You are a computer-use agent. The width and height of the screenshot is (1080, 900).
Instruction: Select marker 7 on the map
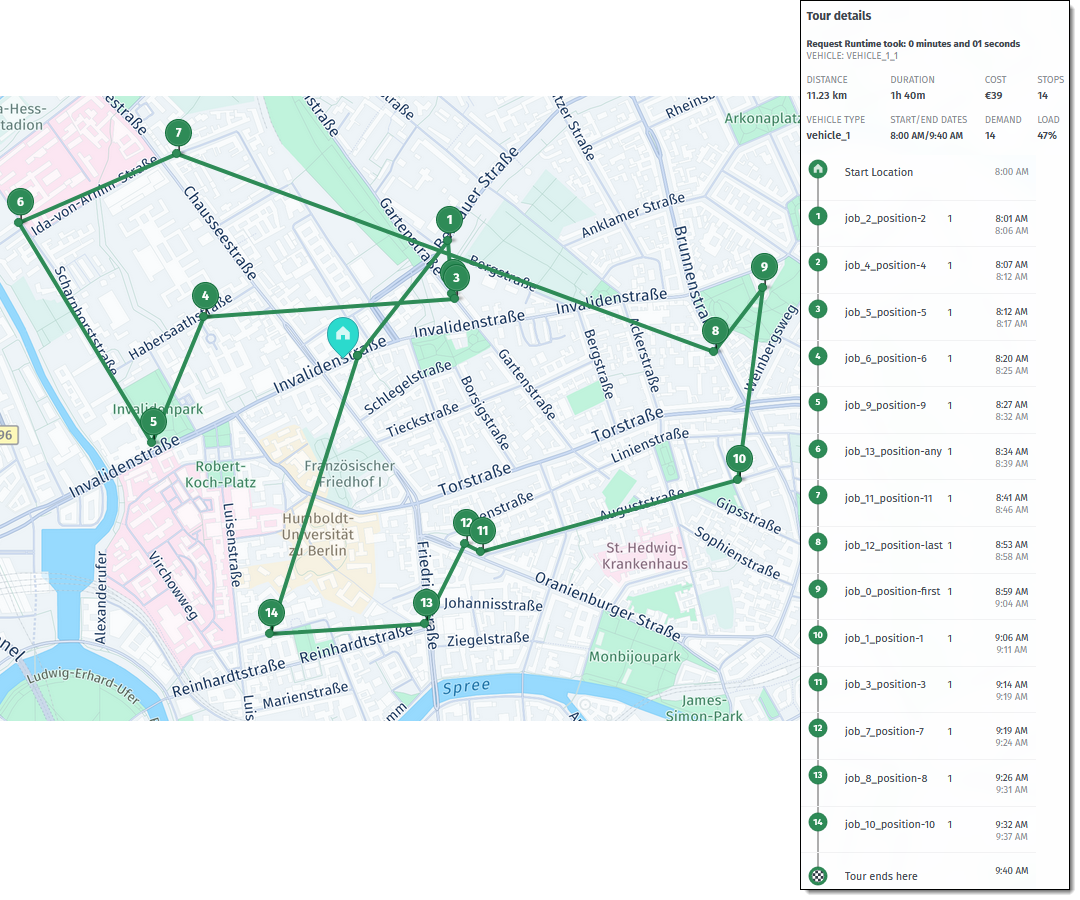tap(178, 133)
